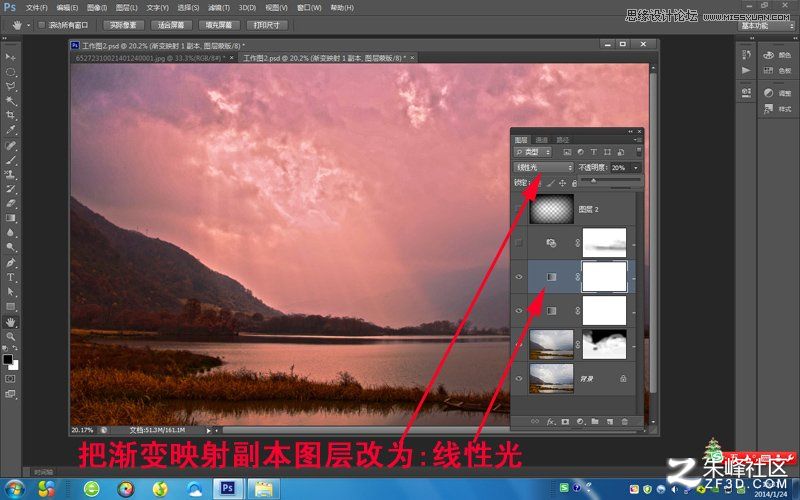This screenshot has width=800, height=500.
Task: Select the Dodge tool
Action: [10, 247]
